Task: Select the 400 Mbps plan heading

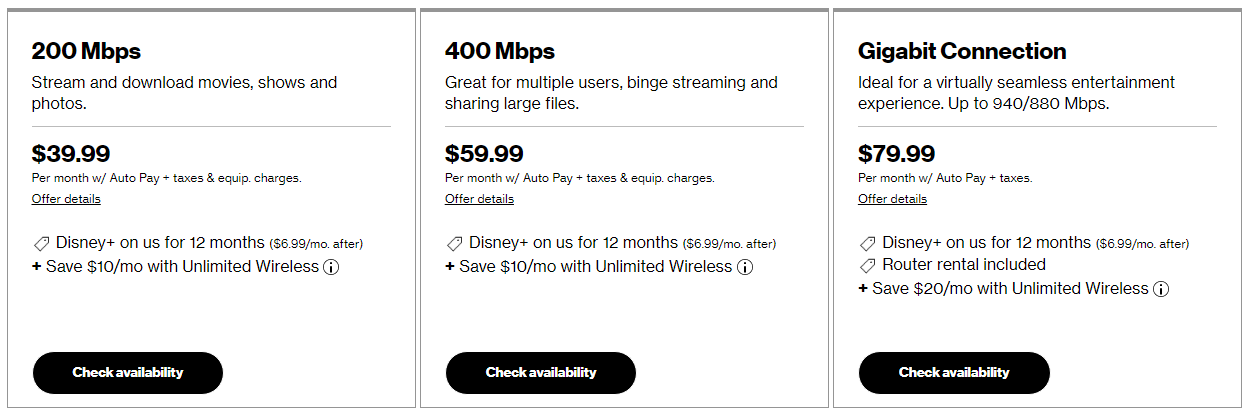Action: [x=500, y=51]
